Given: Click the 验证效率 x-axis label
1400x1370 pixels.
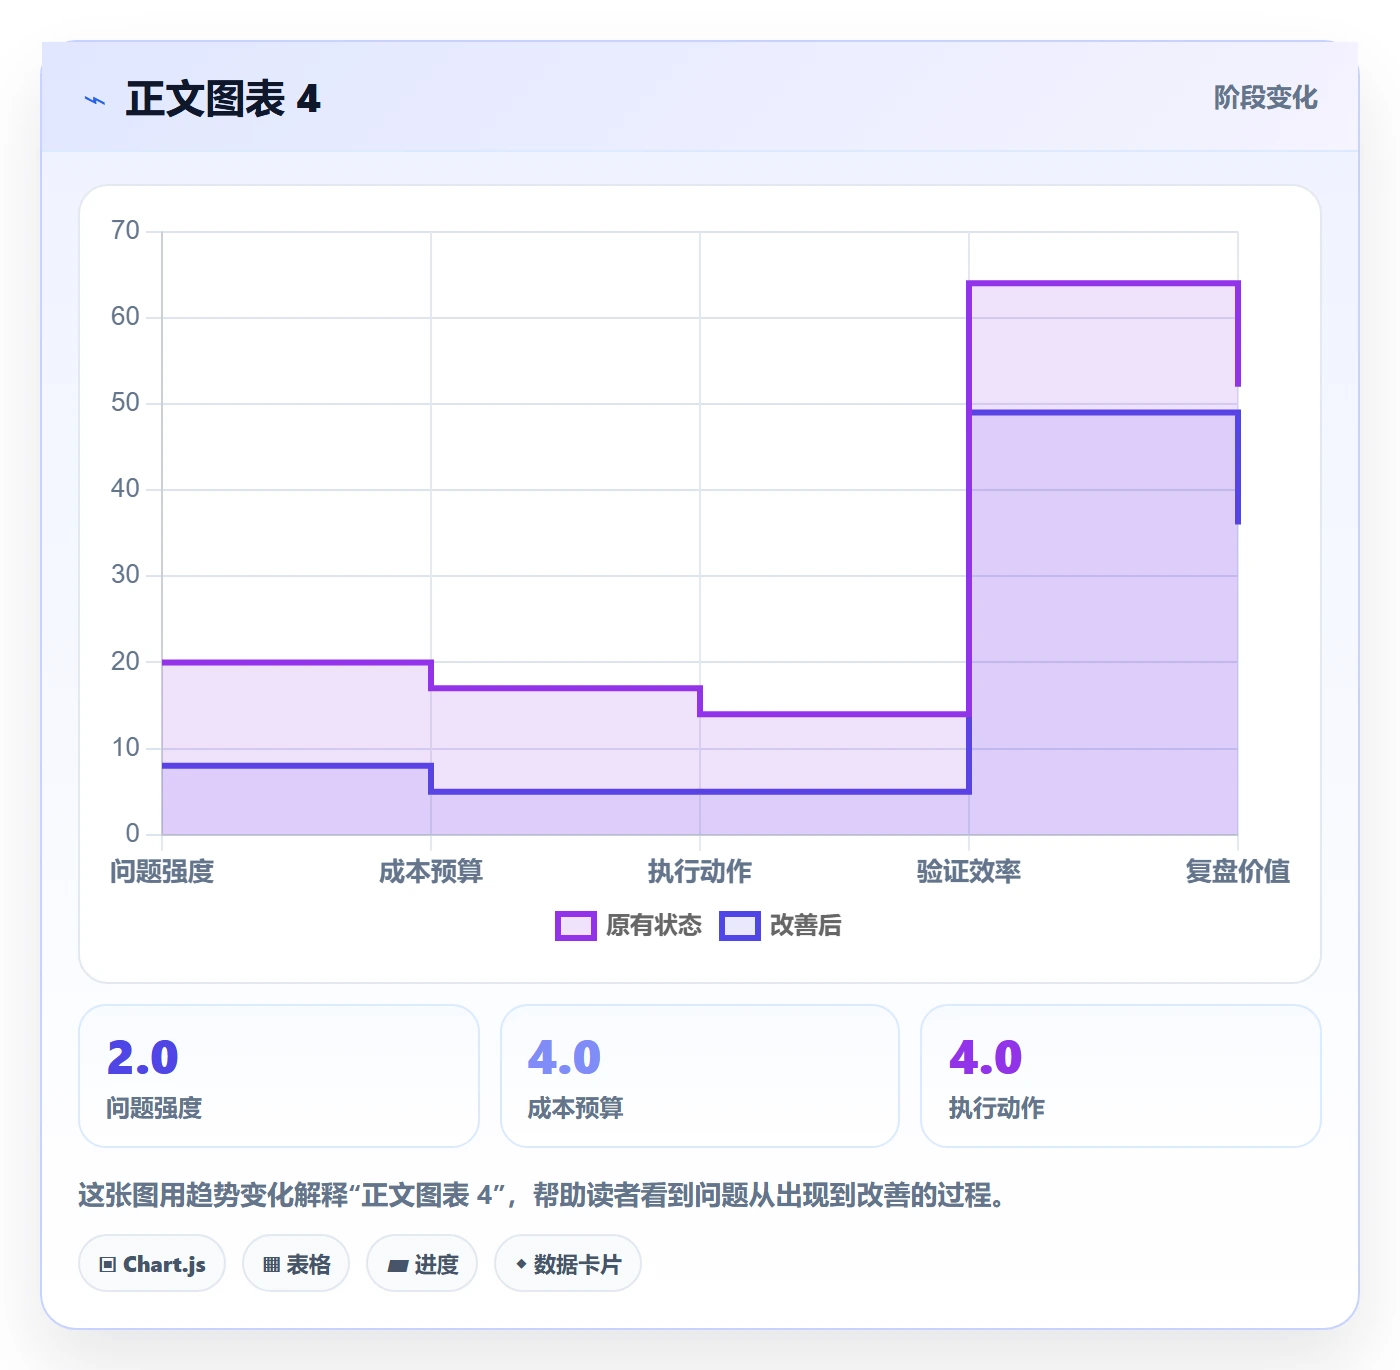Looking at the screenshot, I should tap(969, 872).
